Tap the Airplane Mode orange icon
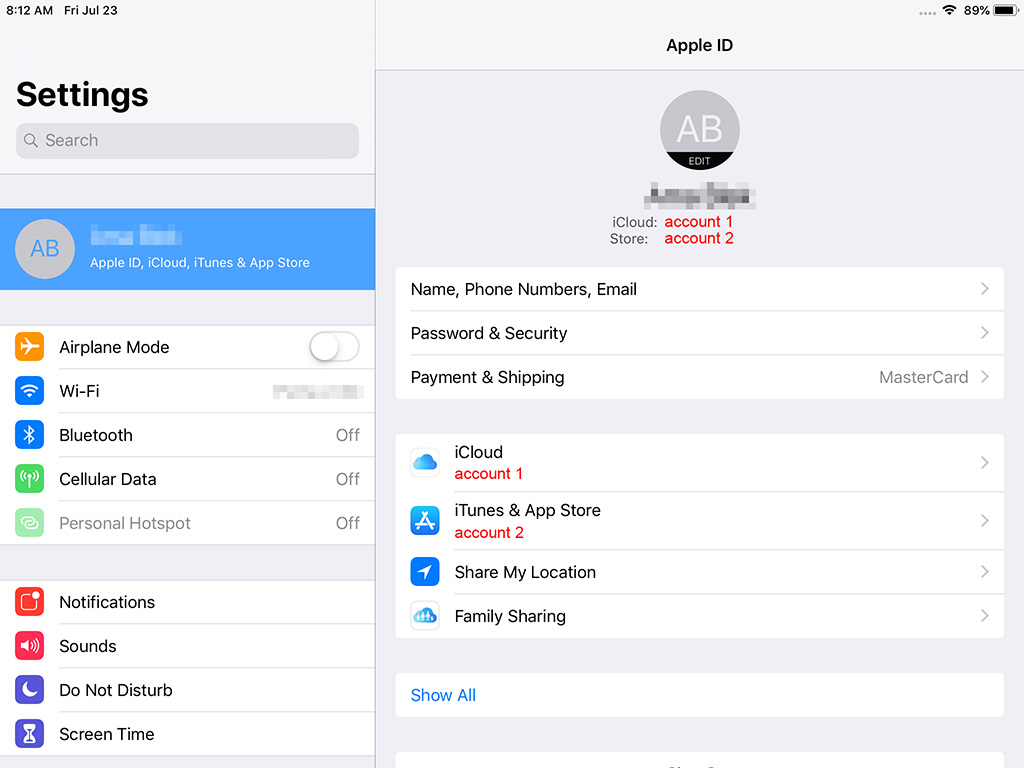Image resolution: width=1024 pixels, height=768 pixels. [x=29, y=347]
